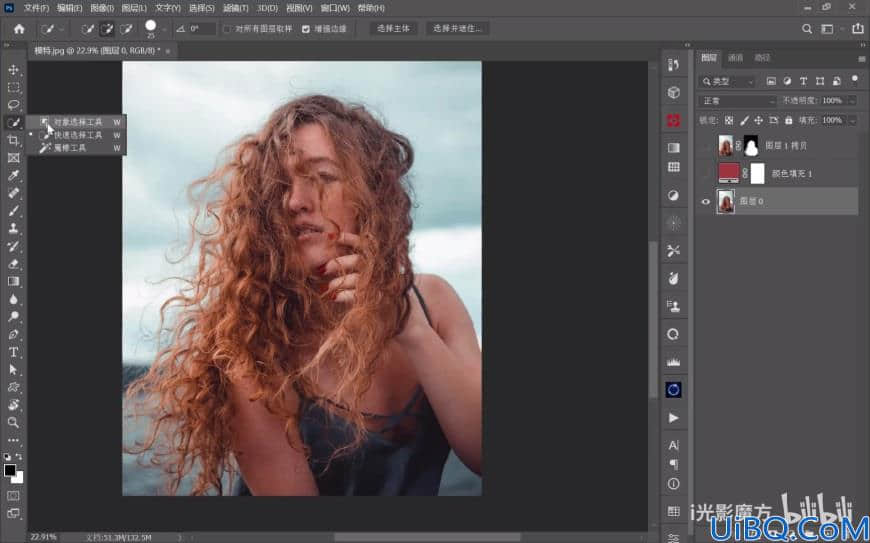Choose New selection mode icon
The height and width of the screenshot is (543, 870).
87,29
